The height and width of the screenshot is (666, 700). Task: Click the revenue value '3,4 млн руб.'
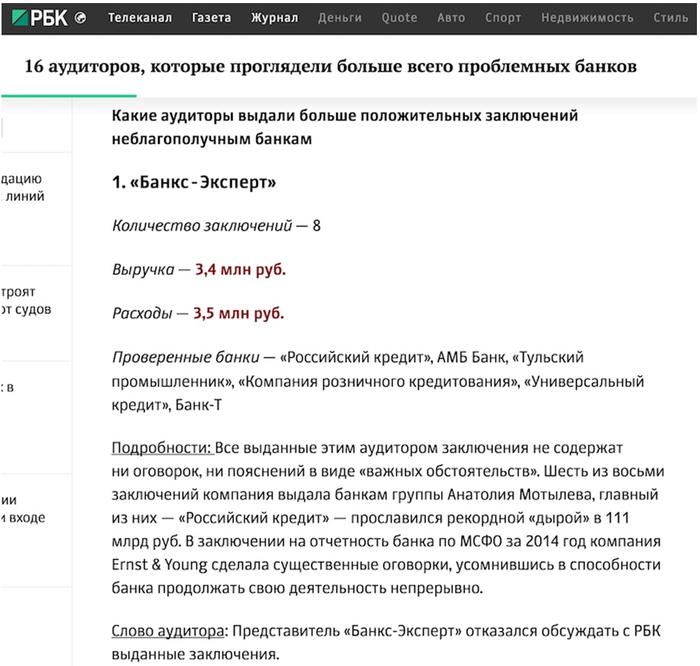coord(240,270)
